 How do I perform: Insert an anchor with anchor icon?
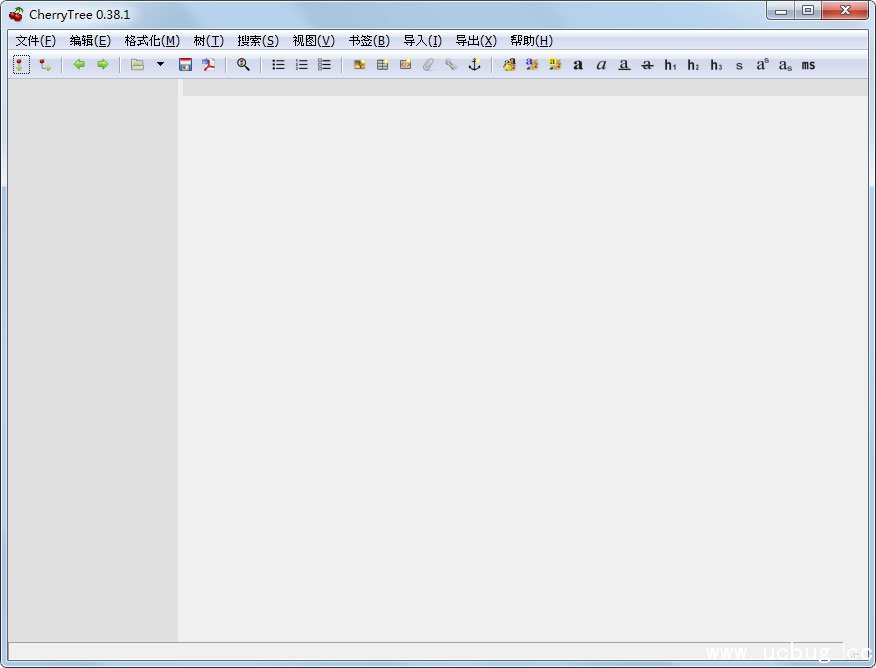pyautogui.click(x=474, y=65)
